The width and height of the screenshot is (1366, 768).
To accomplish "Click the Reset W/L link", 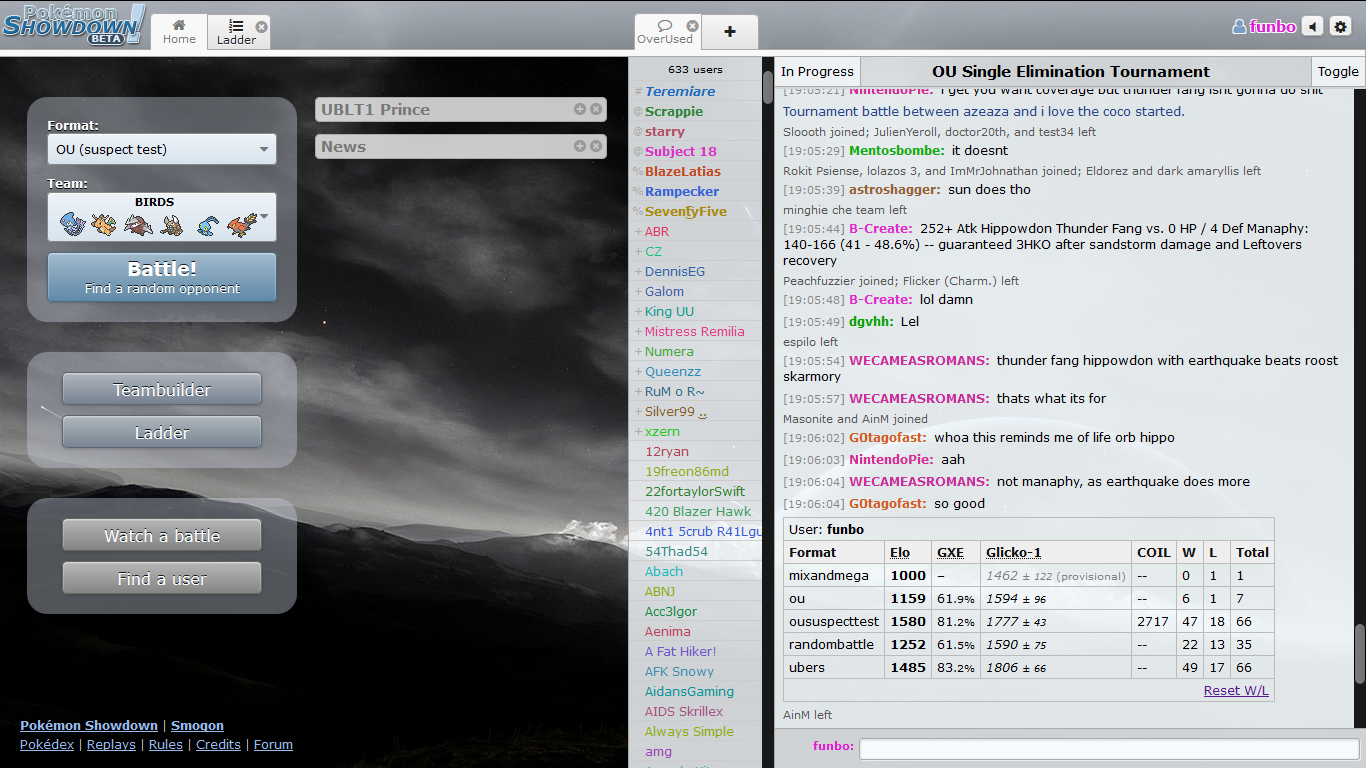I will coord(1236,690).
